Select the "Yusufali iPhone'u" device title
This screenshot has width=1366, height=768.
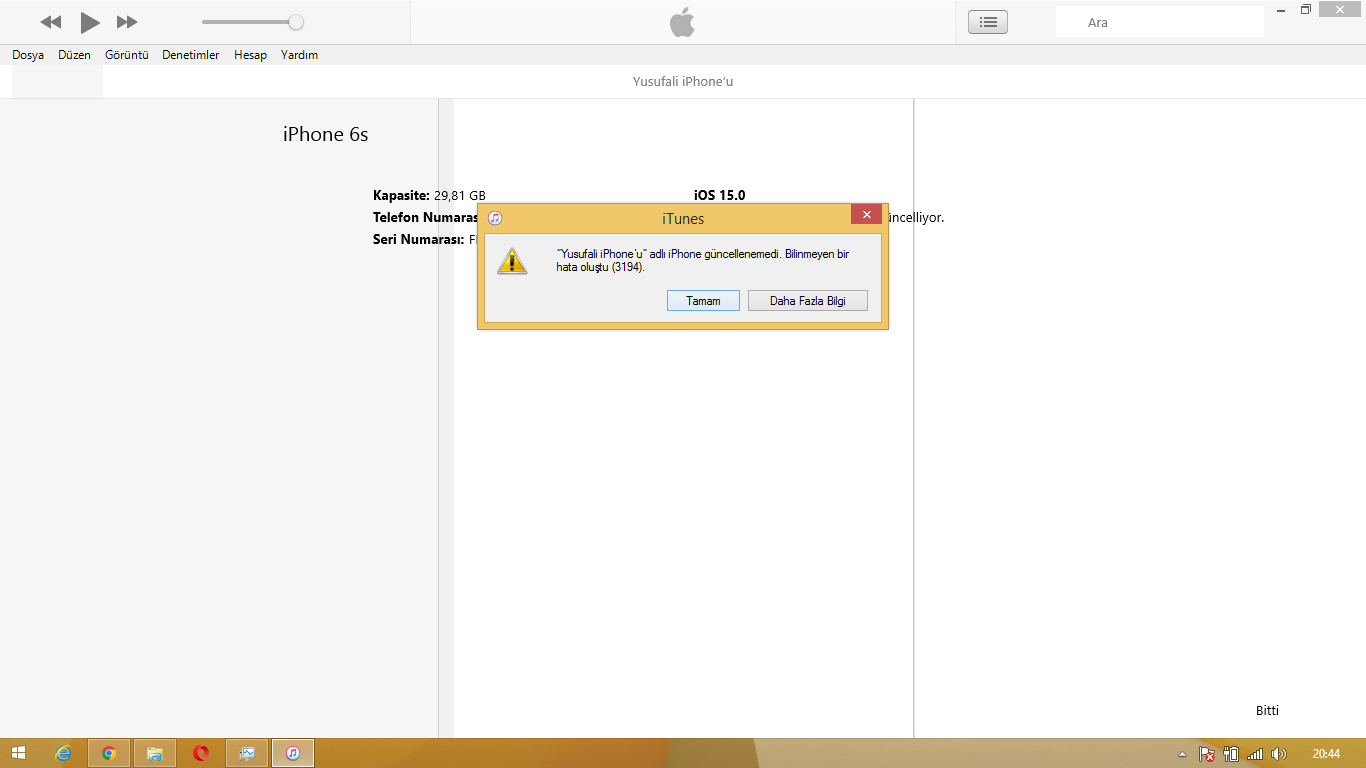click(x=683, y=81)
